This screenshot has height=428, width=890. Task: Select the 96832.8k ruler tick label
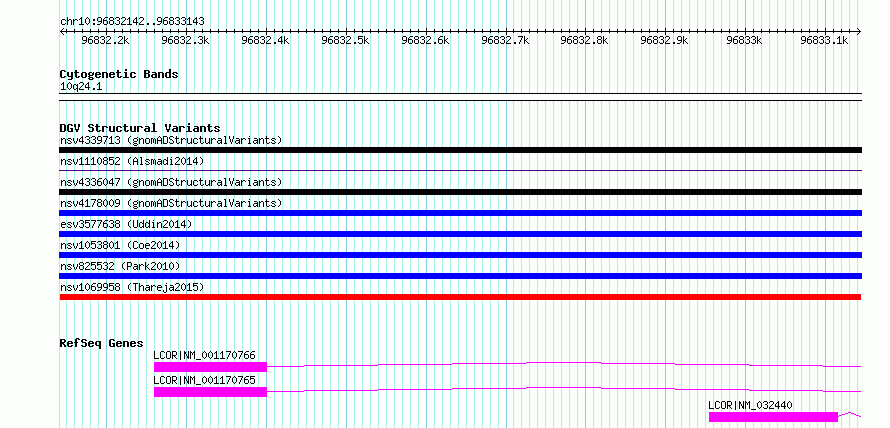tap(584, 40)
